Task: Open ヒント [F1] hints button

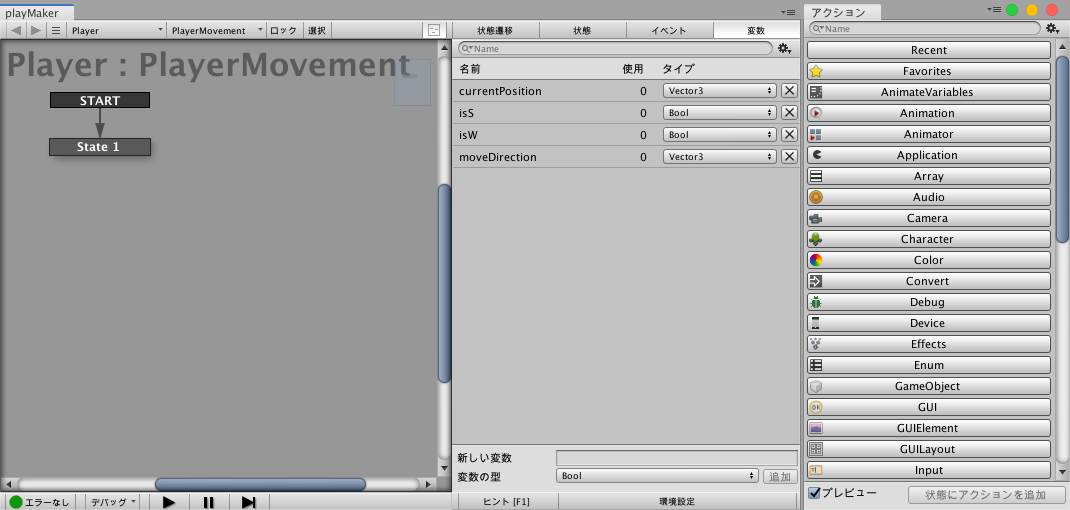Action: coord(506,501)
